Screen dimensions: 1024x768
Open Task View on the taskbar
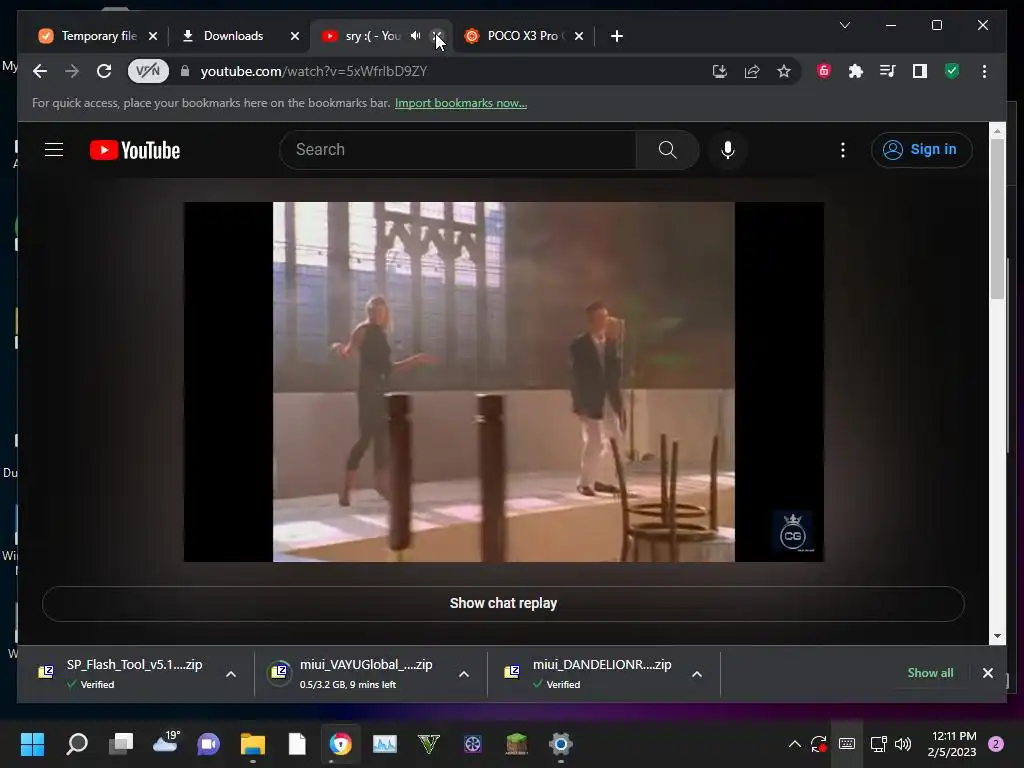point(121,744)
